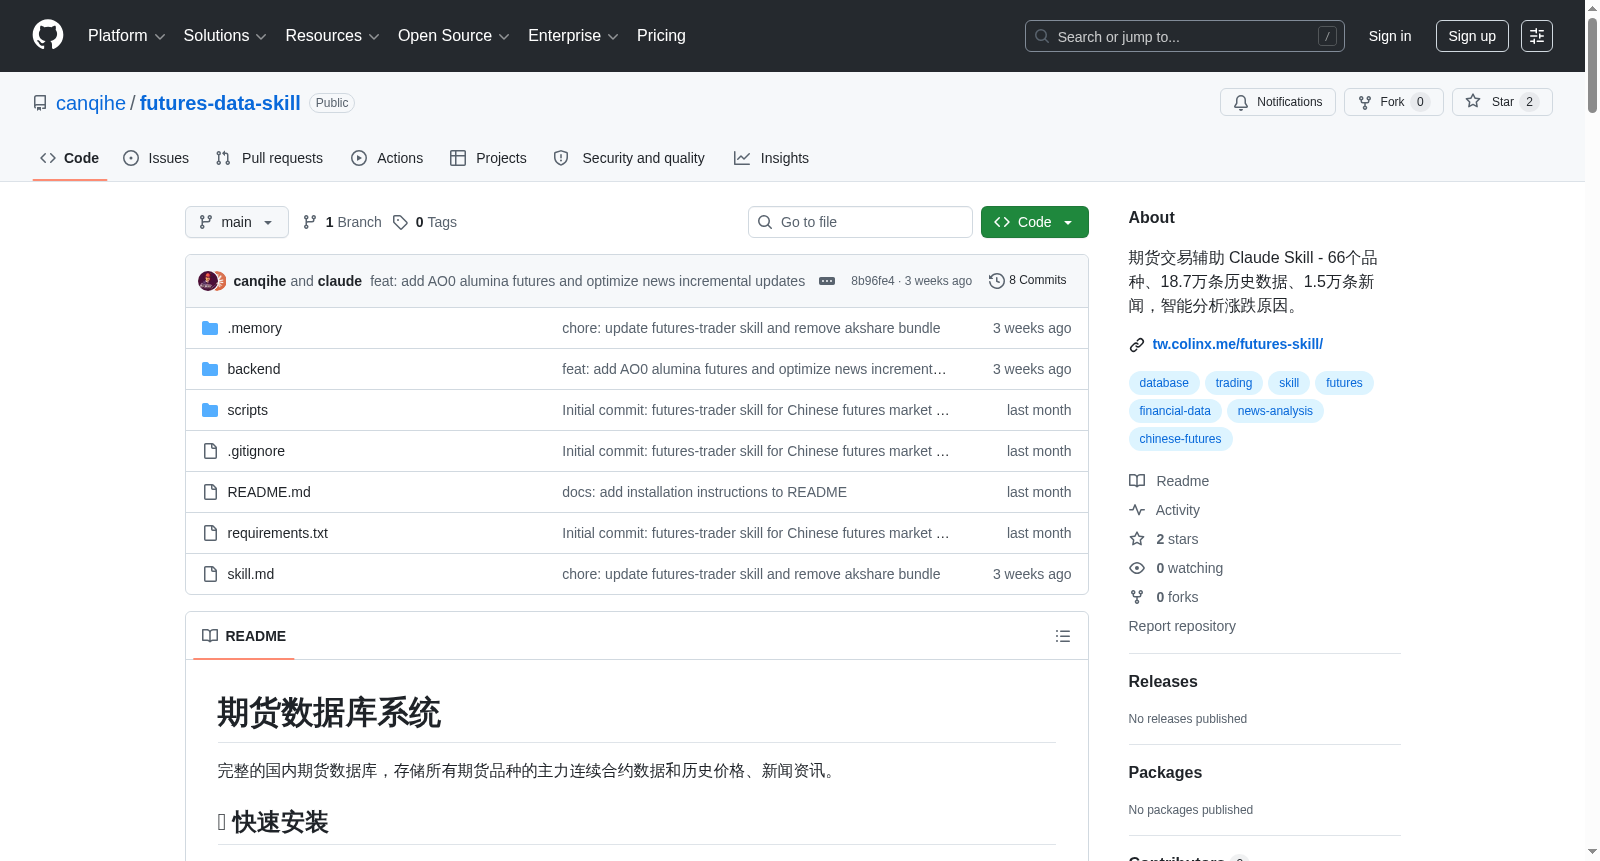Expand the Open Source menu

[x=453, y=36]
